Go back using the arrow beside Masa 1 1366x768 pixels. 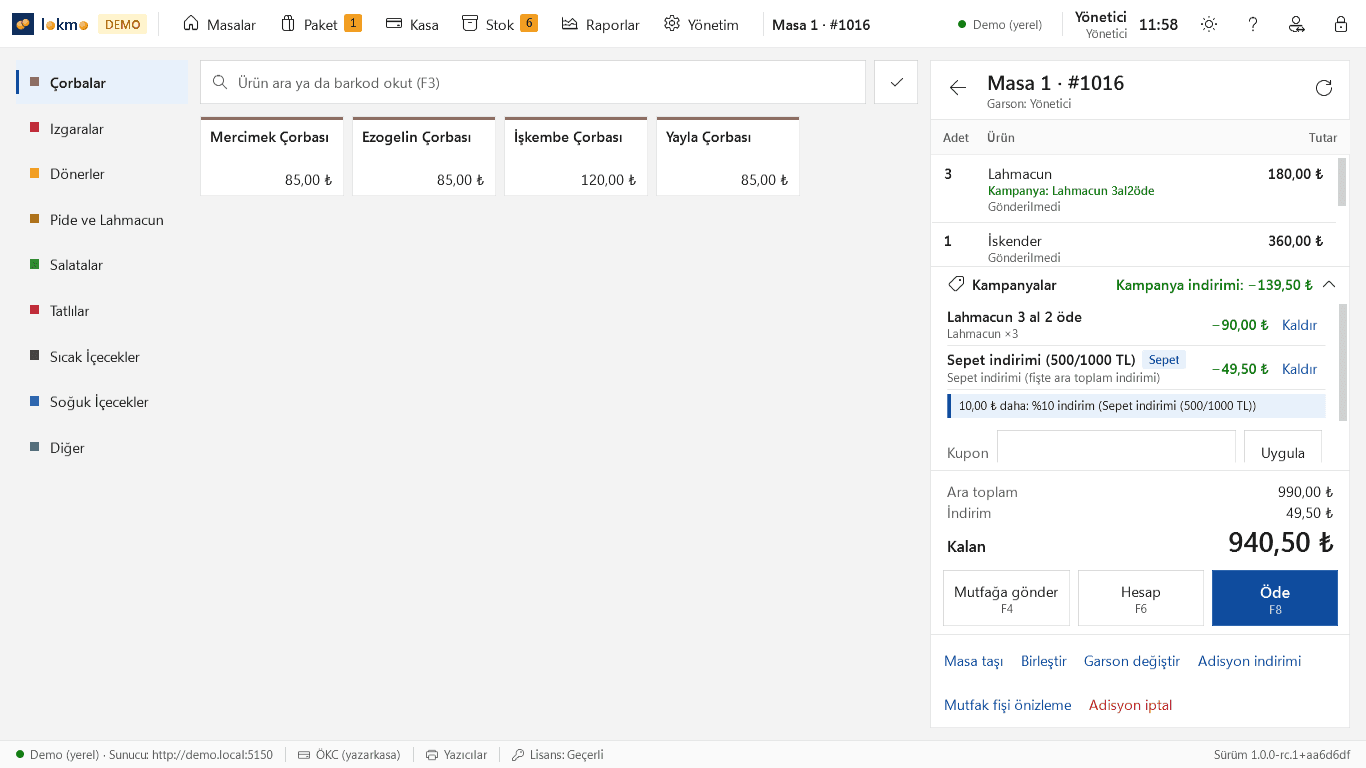958,88
